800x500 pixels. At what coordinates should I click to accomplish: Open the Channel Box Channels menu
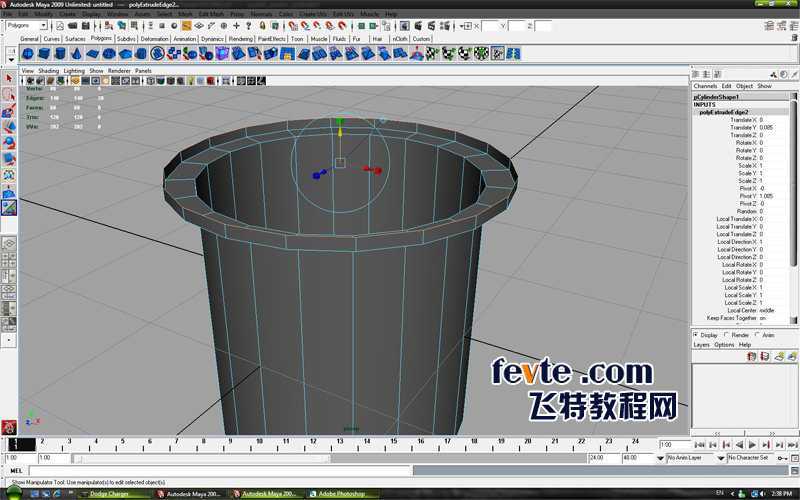point(705,86)
